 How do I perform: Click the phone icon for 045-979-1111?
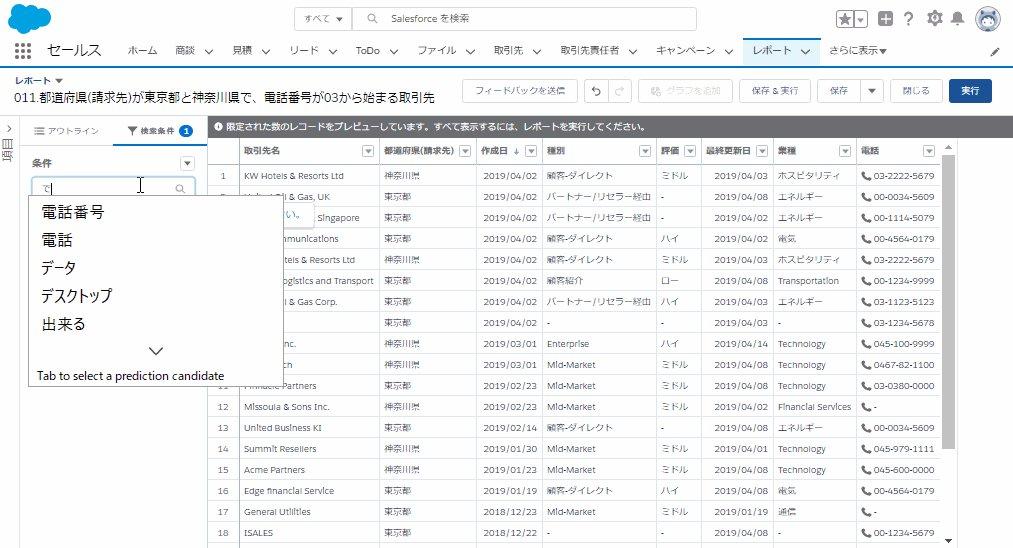866,449
